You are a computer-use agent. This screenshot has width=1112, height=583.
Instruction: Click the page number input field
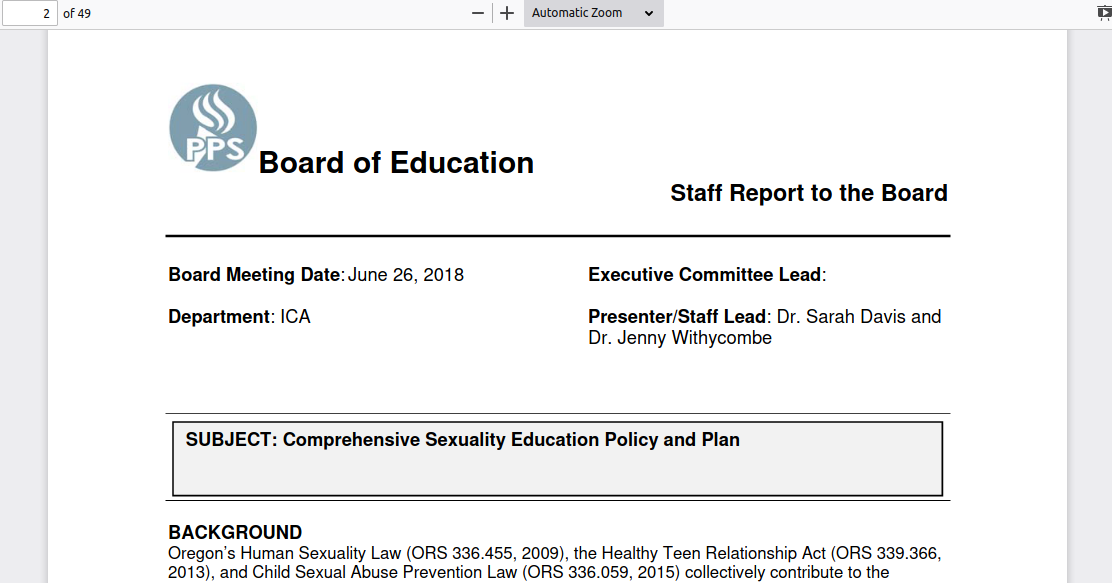[x=30, y=13]
